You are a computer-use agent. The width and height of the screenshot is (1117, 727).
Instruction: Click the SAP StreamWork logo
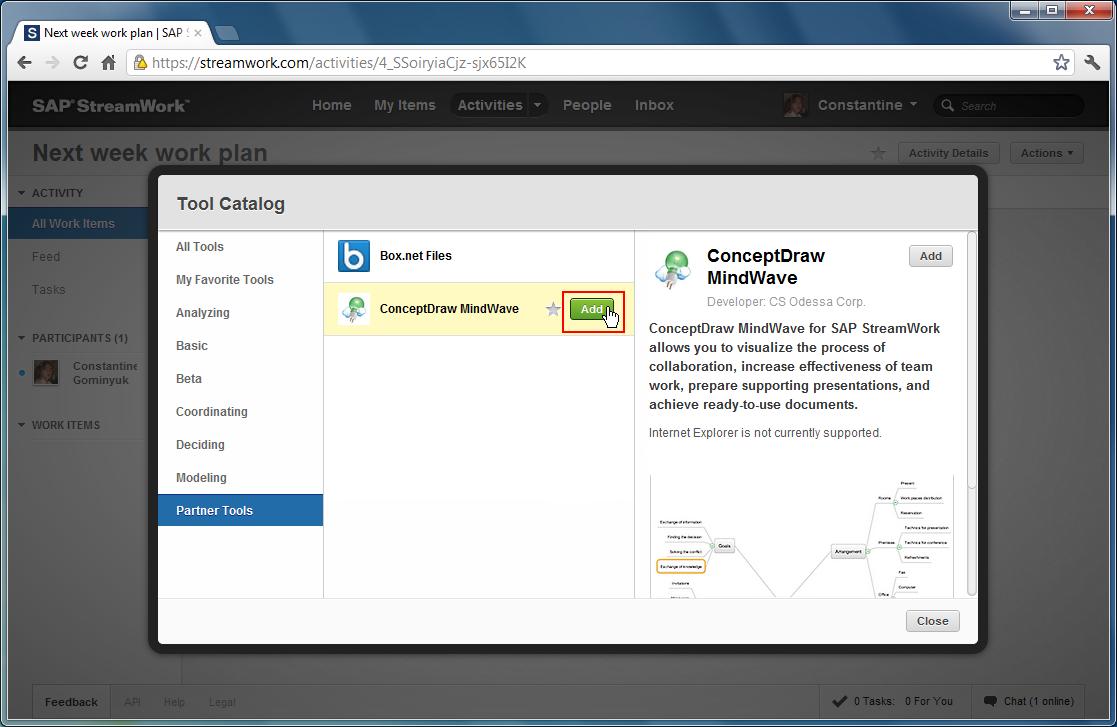coord(110,105)
